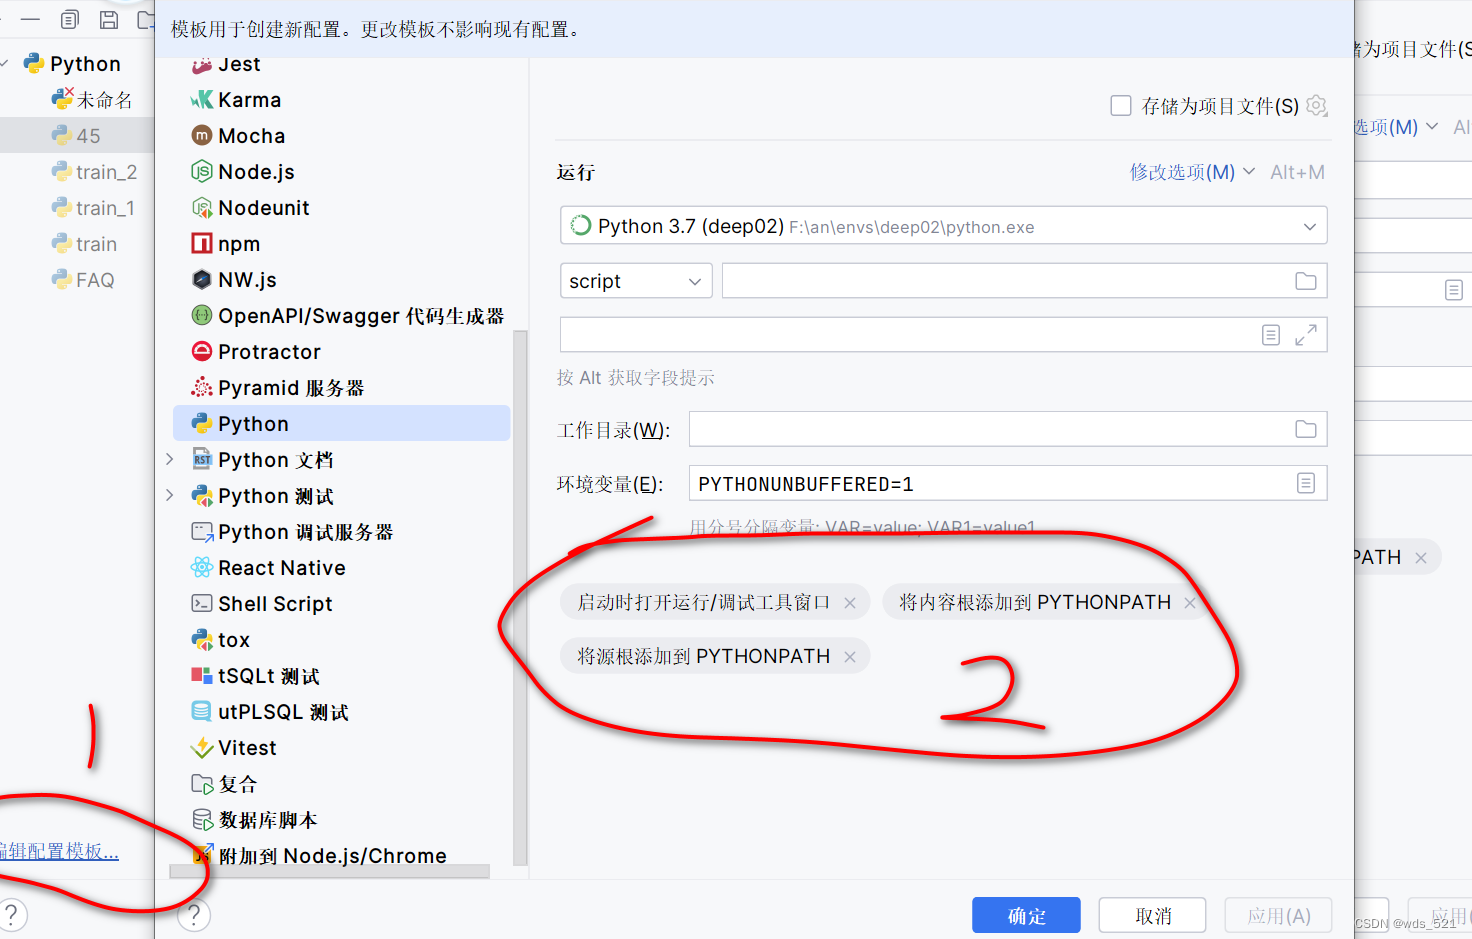Open help in the background window

[x=12, y=914]
